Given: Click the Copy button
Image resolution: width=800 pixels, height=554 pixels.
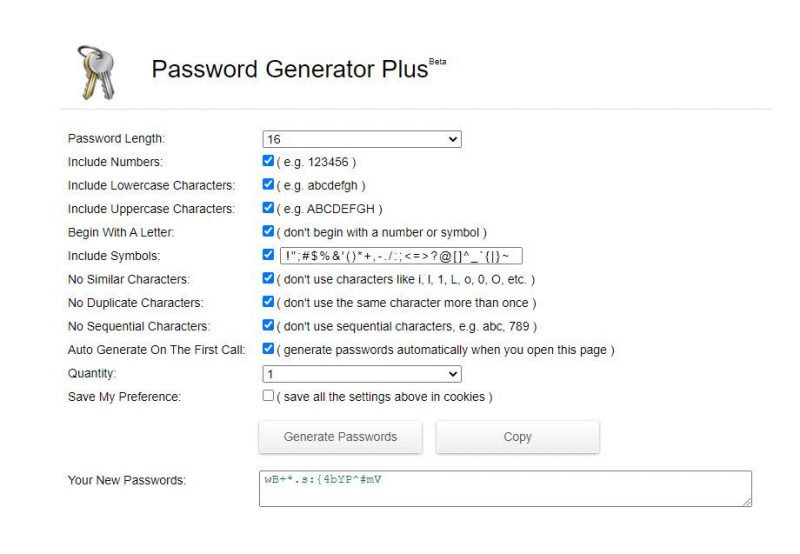Looking at the screenshot, I should (x=517, y=437).
